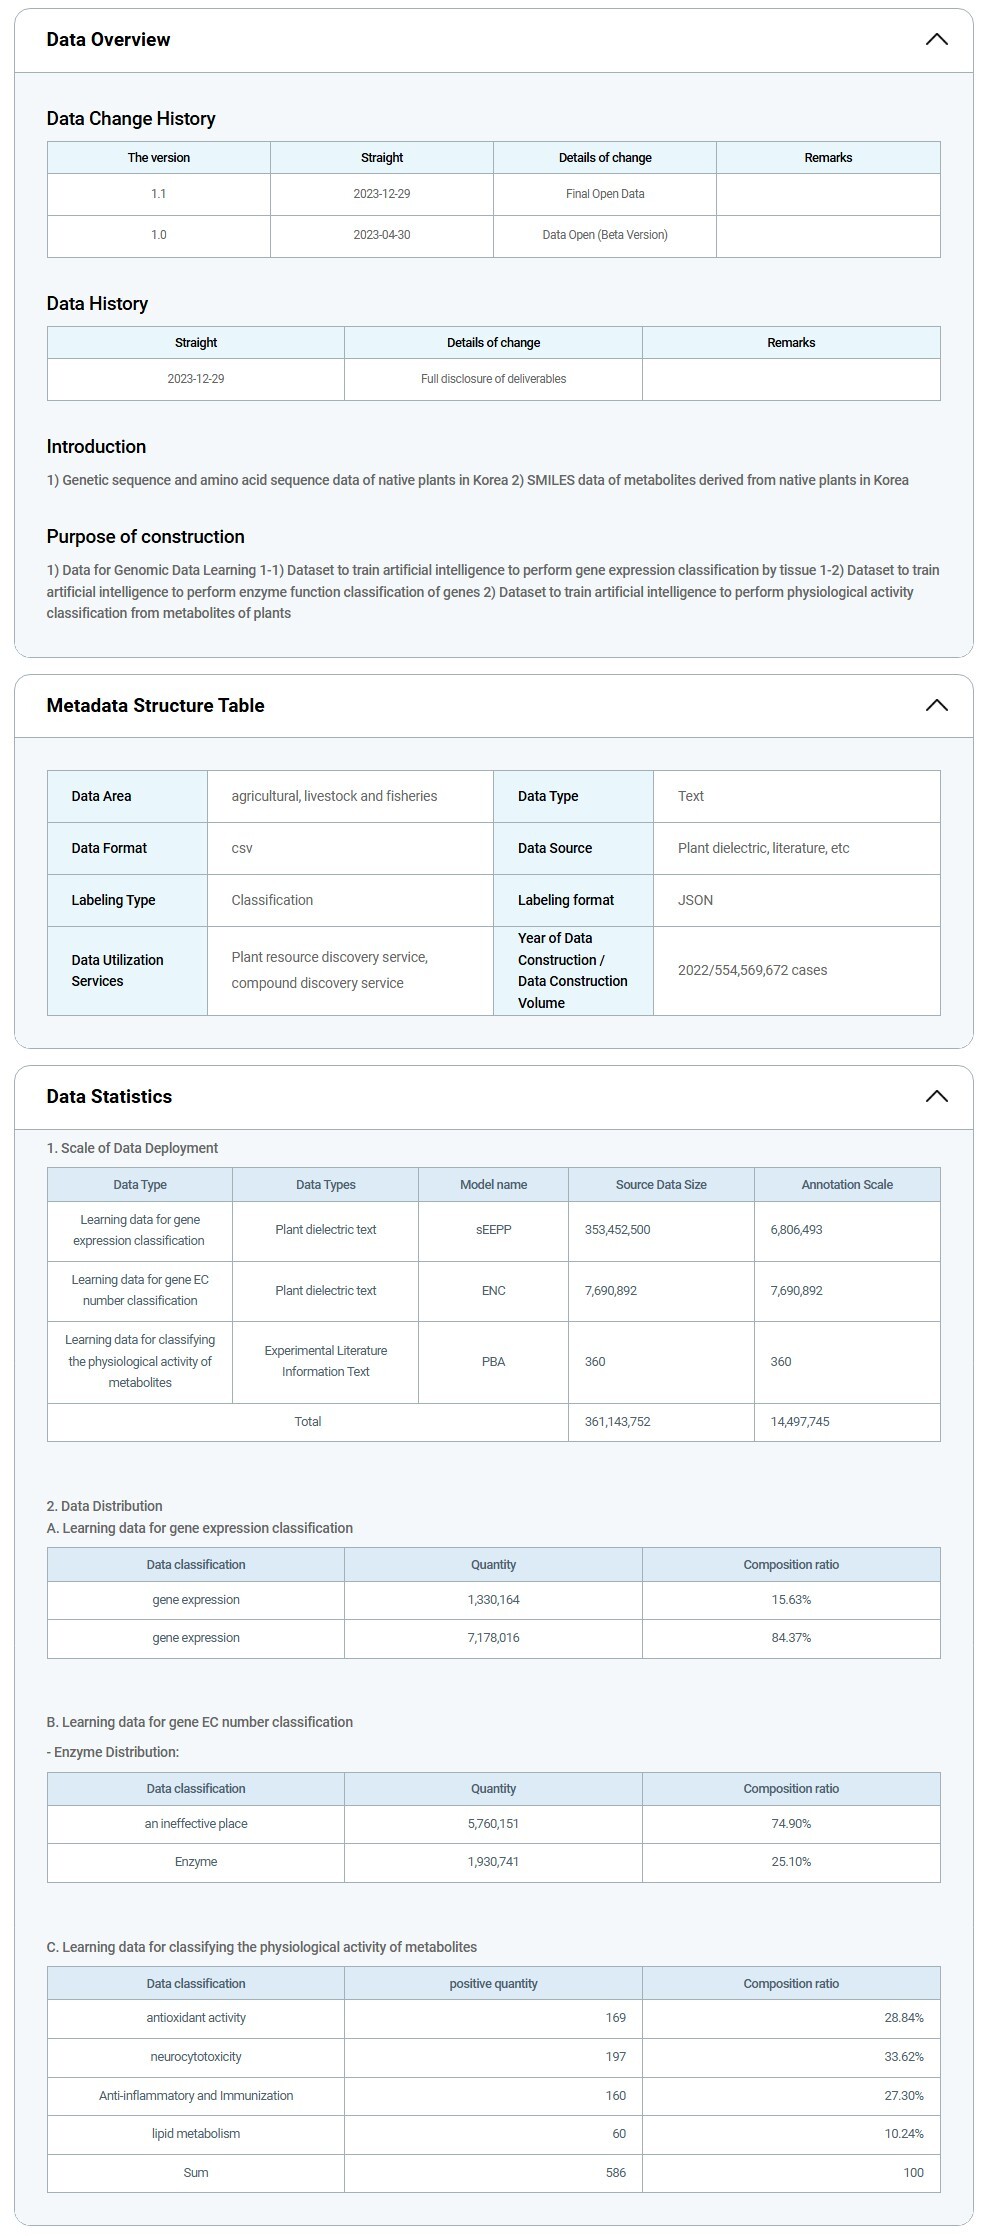The width and height of the screenshot is (986, 2236).
Task: Click the csv data format value
Action: coord(242,848)
